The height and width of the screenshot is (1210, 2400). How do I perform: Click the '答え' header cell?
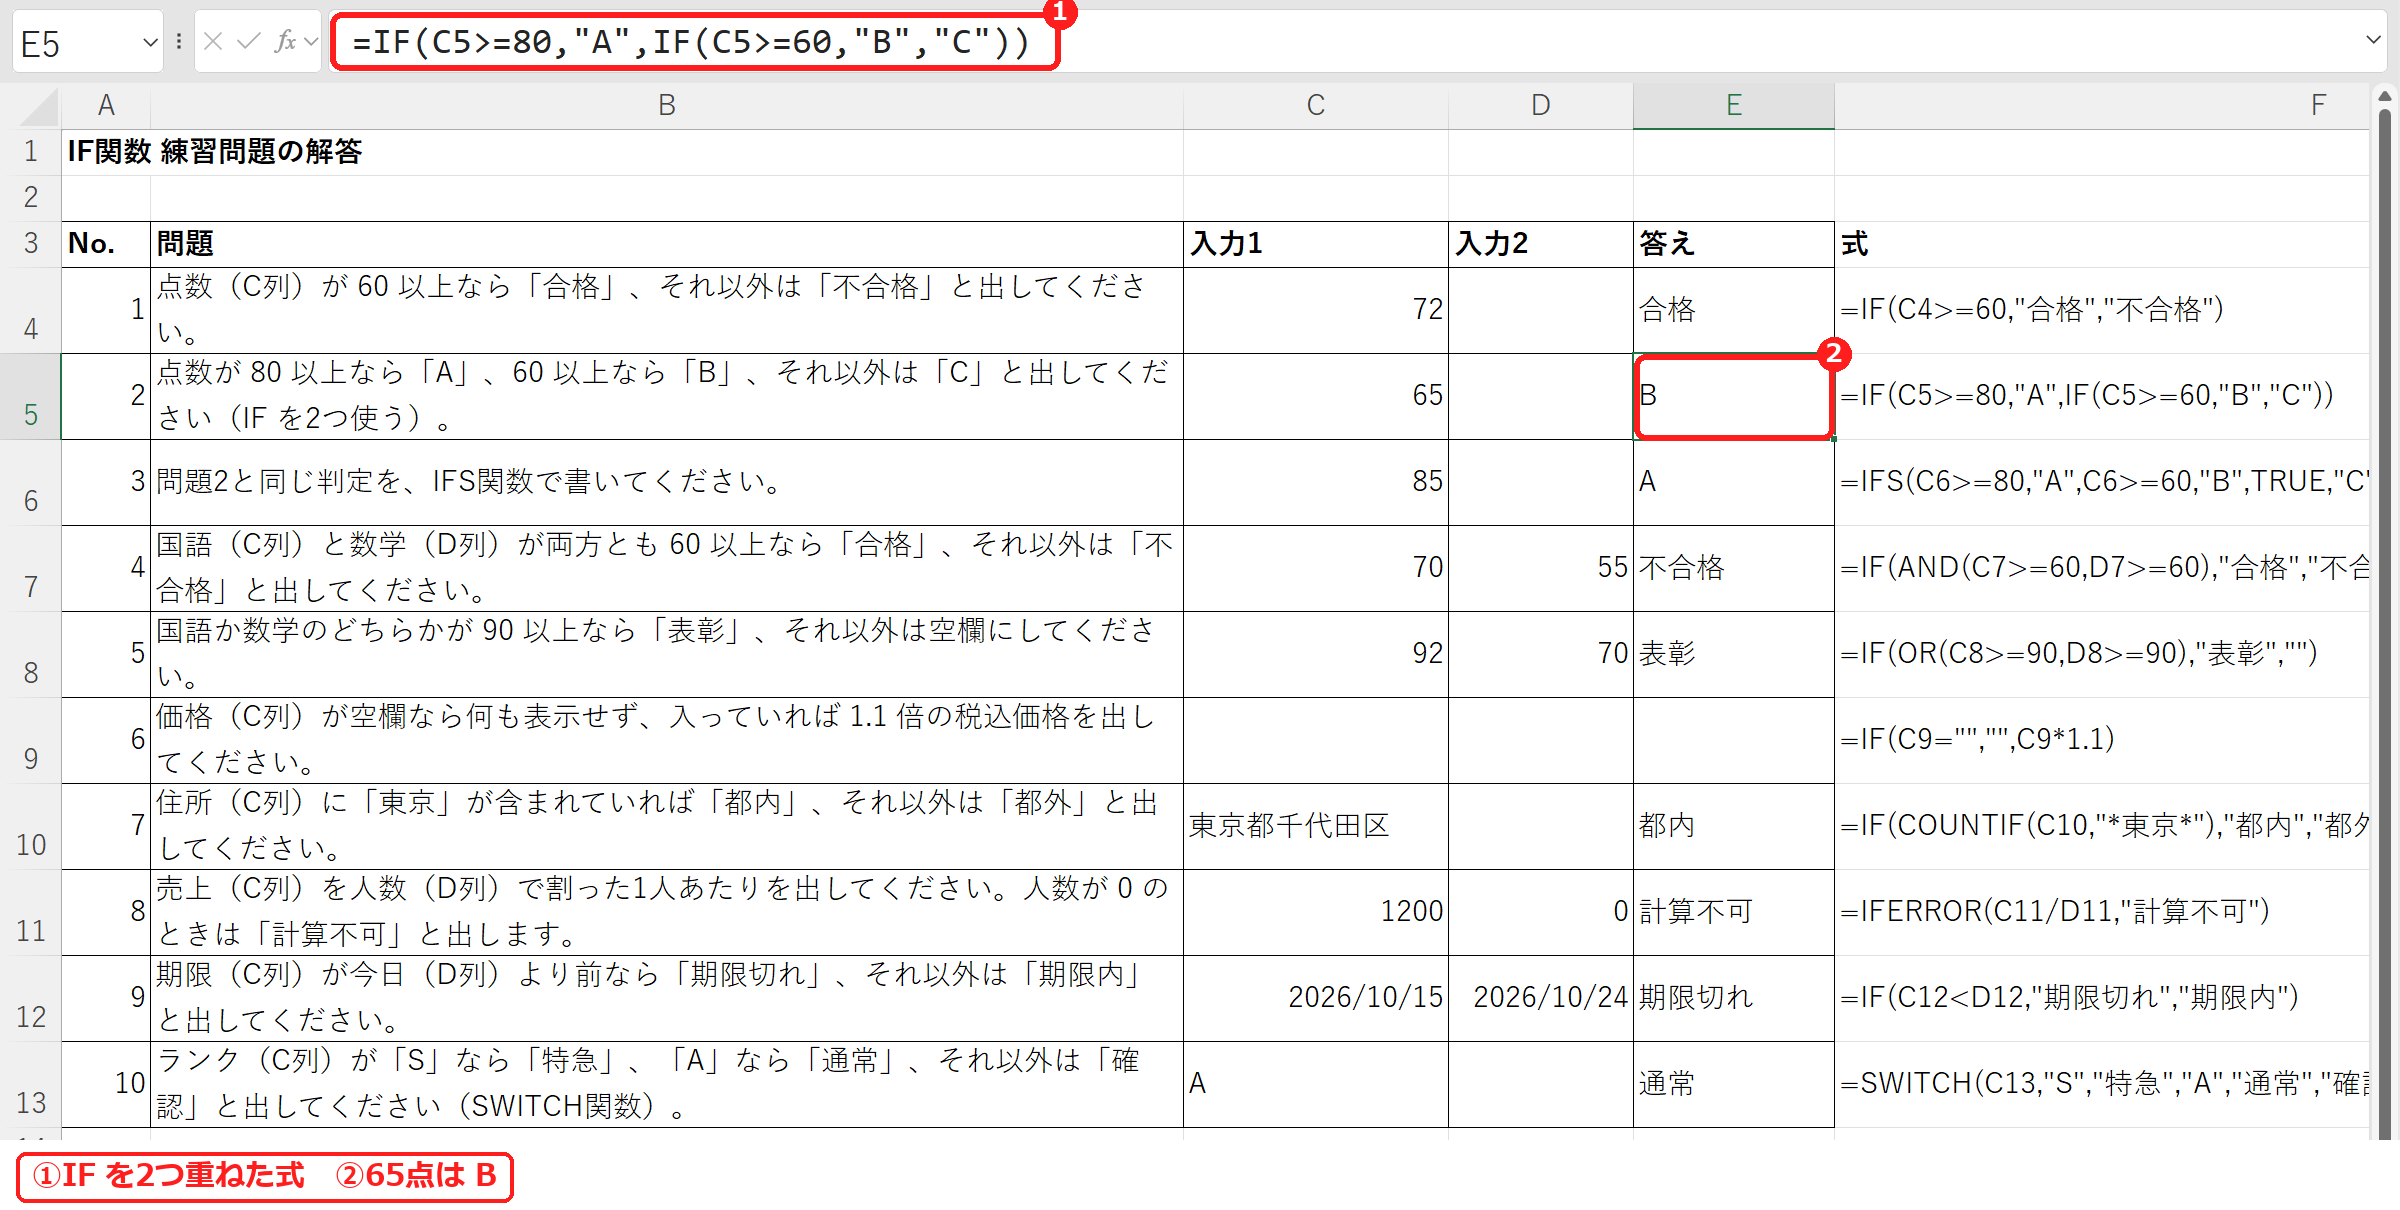tap(1734, 244)
